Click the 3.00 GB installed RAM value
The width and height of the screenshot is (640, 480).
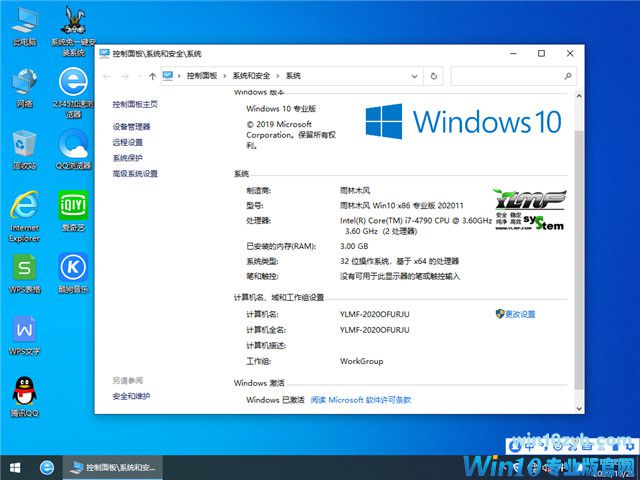354,246
